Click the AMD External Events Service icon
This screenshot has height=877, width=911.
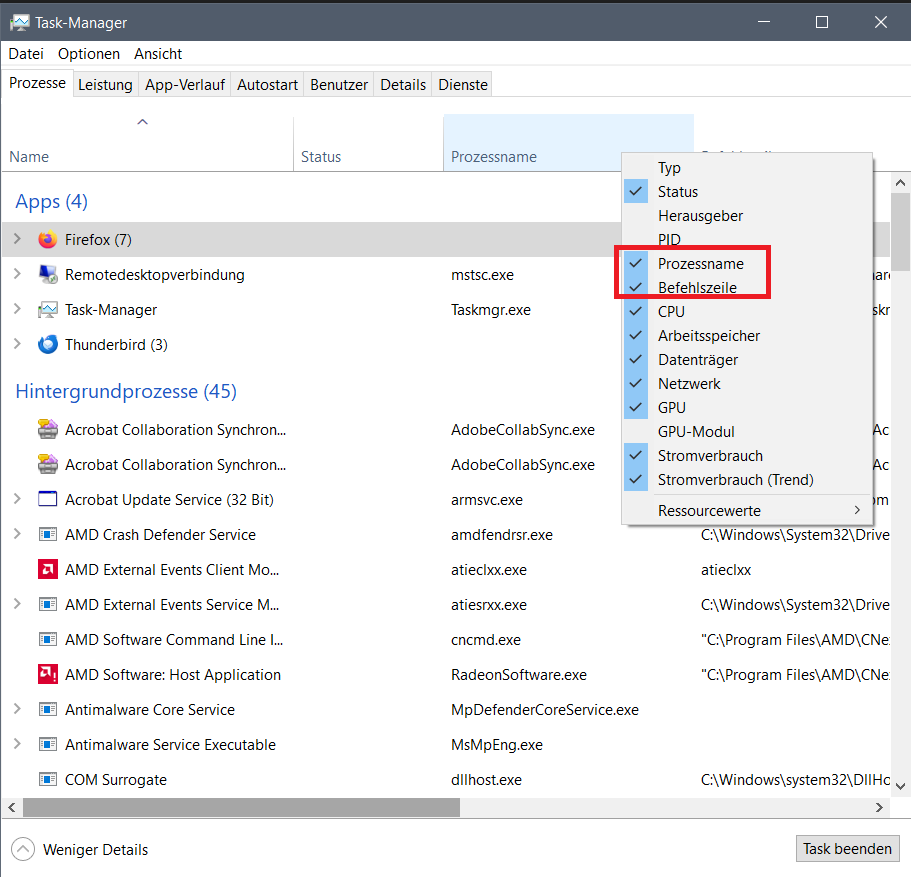[48, 604]
